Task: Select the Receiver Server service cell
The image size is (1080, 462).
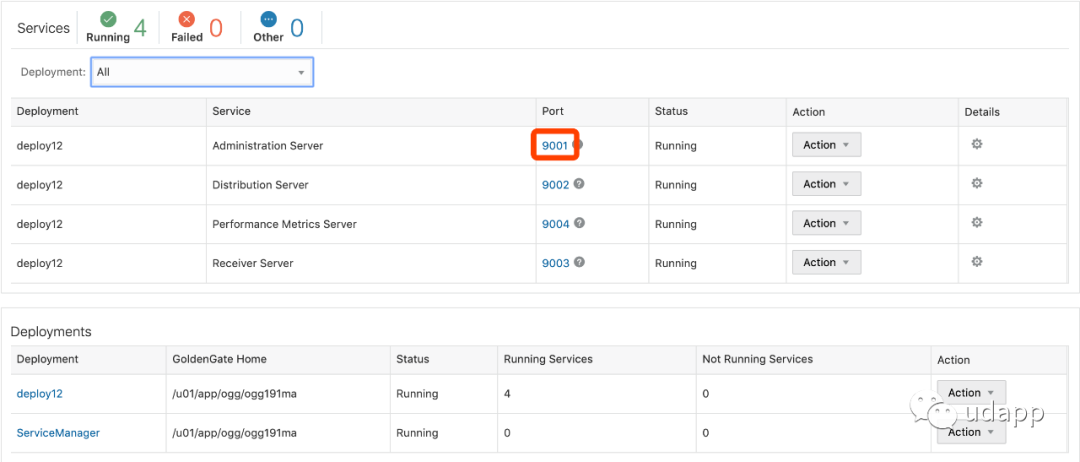Action: 371,264
